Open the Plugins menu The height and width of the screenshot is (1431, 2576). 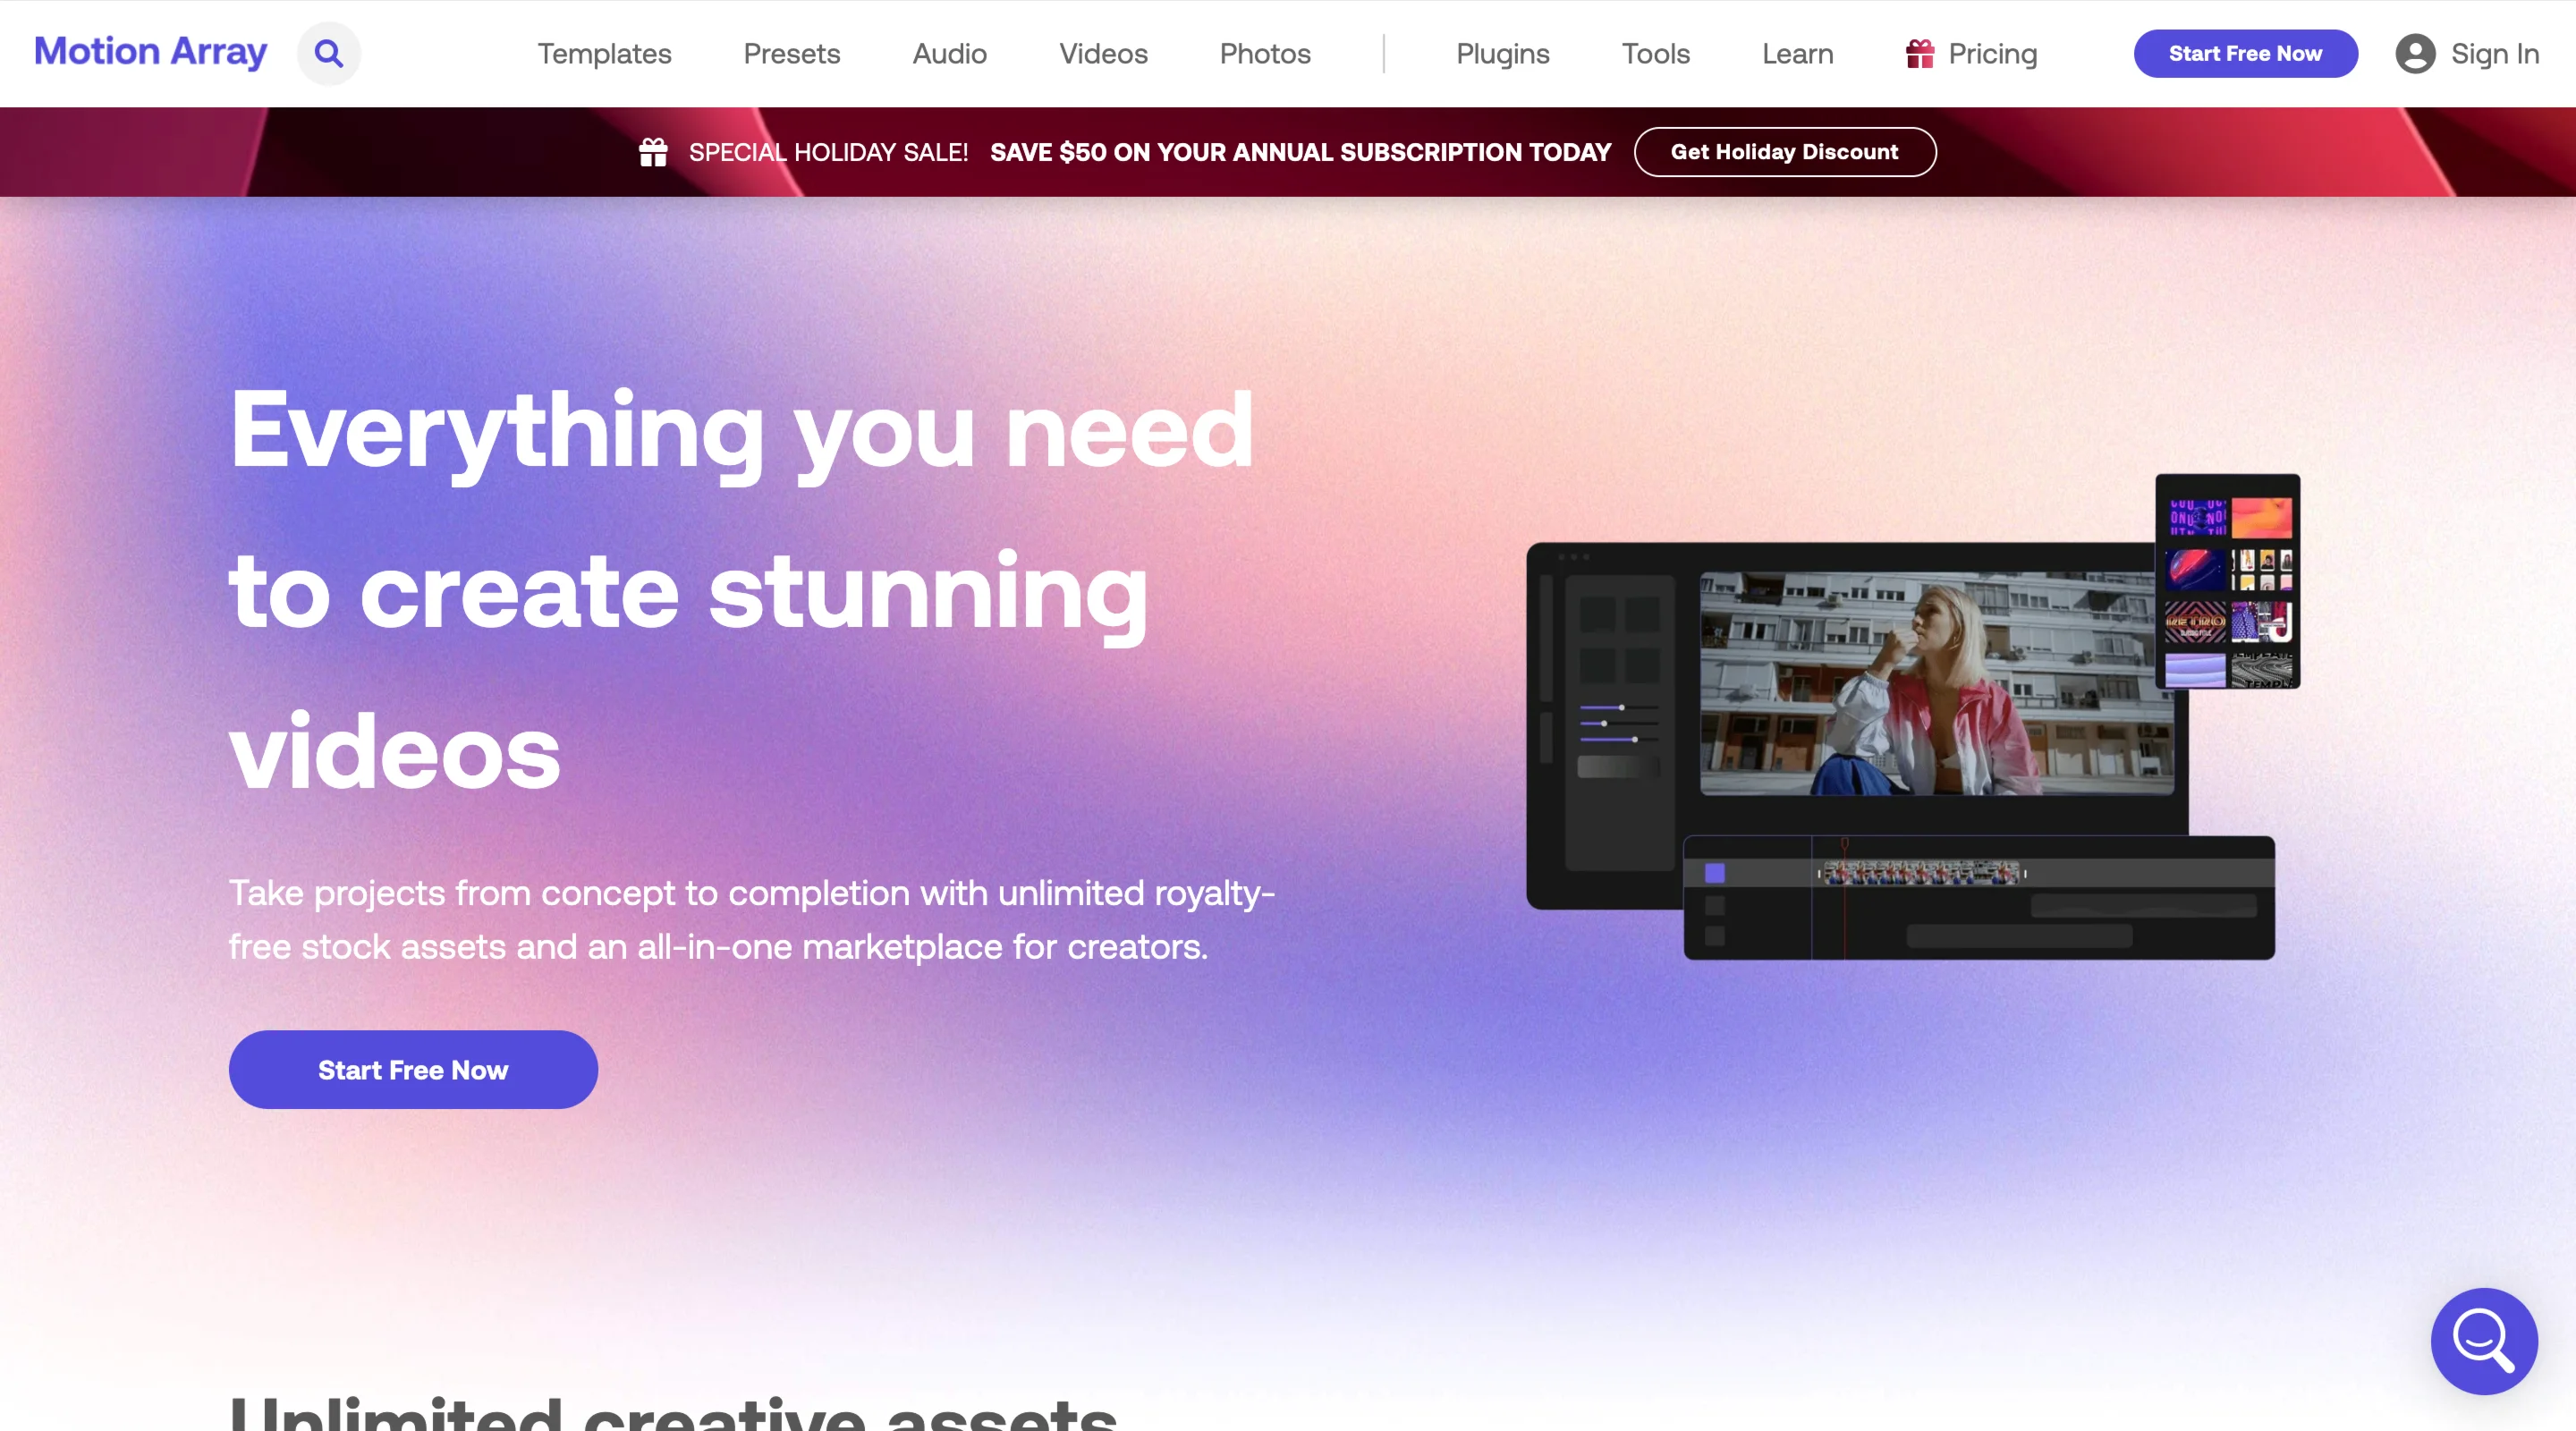[x=1502, y=53]
